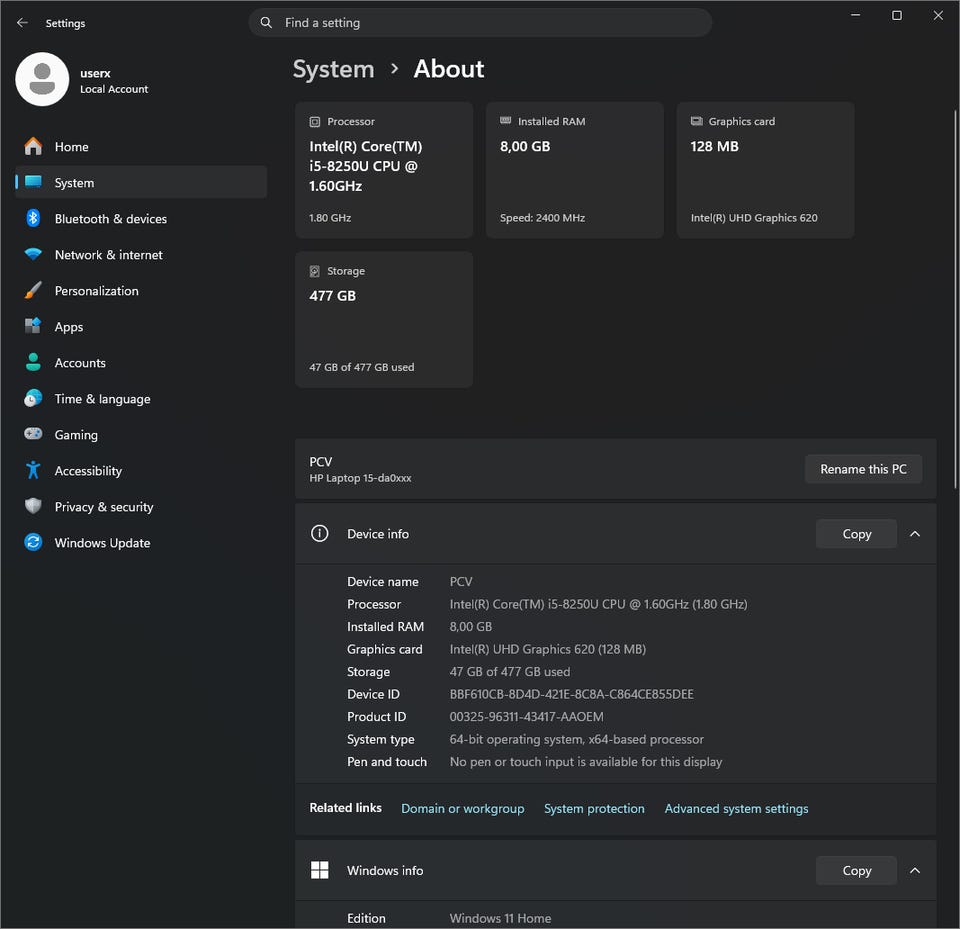Click the Network wifi icon
The width and height of the screenshot is (960, 929).
point(33,254)
